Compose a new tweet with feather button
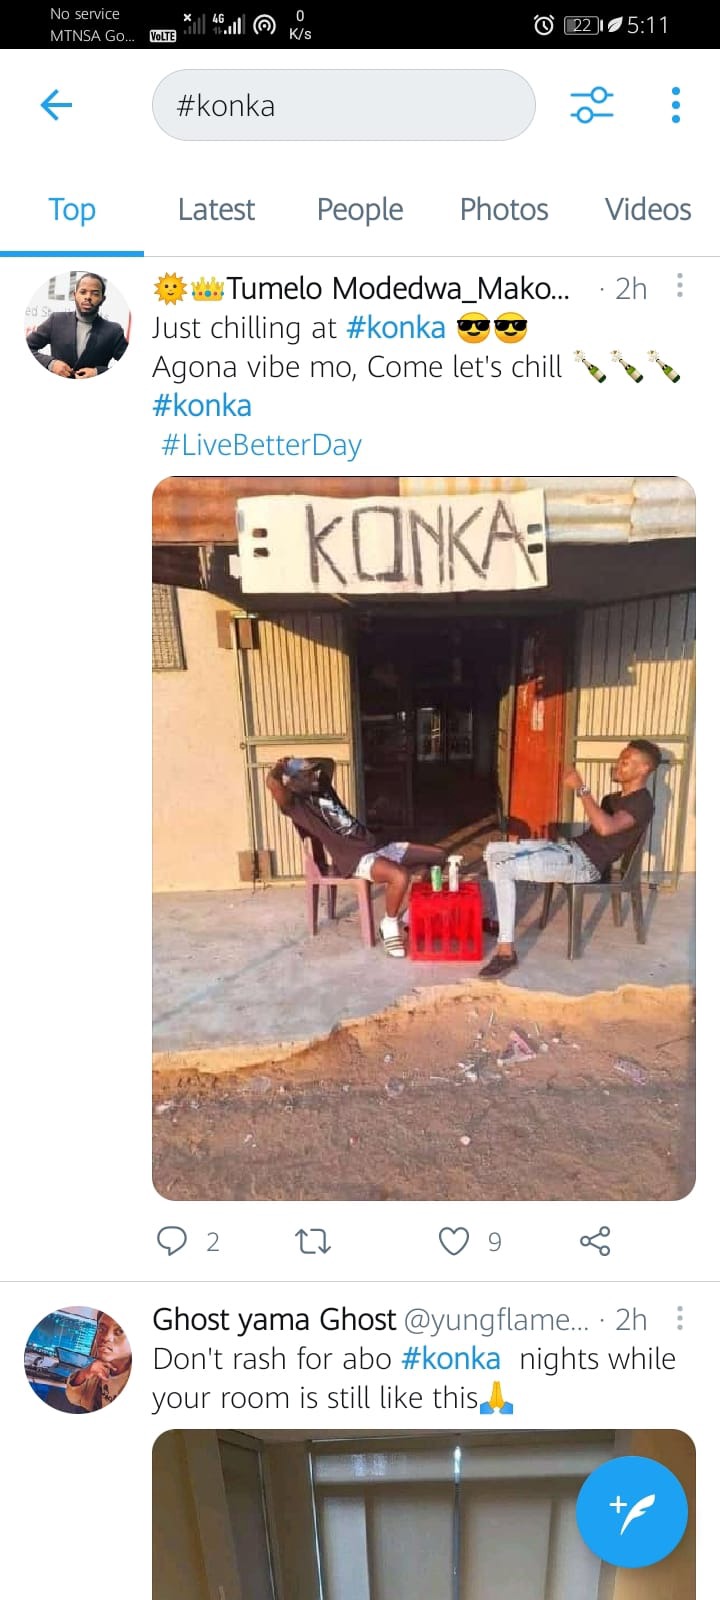Viewport: 720px width, 1600px height. (x=632, y=1512)
